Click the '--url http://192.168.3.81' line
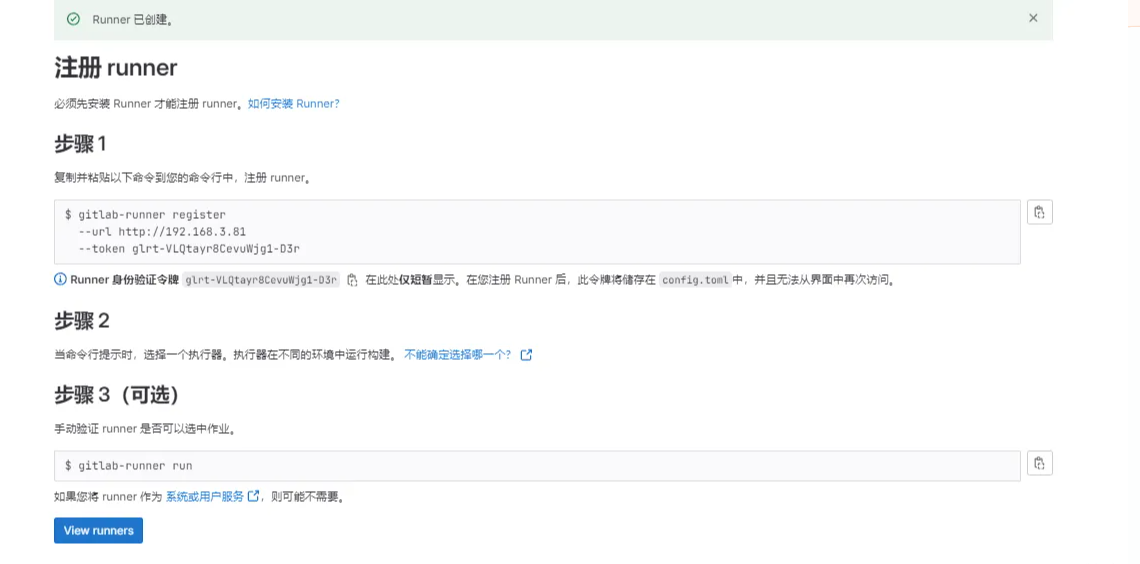 pos(162,232)
